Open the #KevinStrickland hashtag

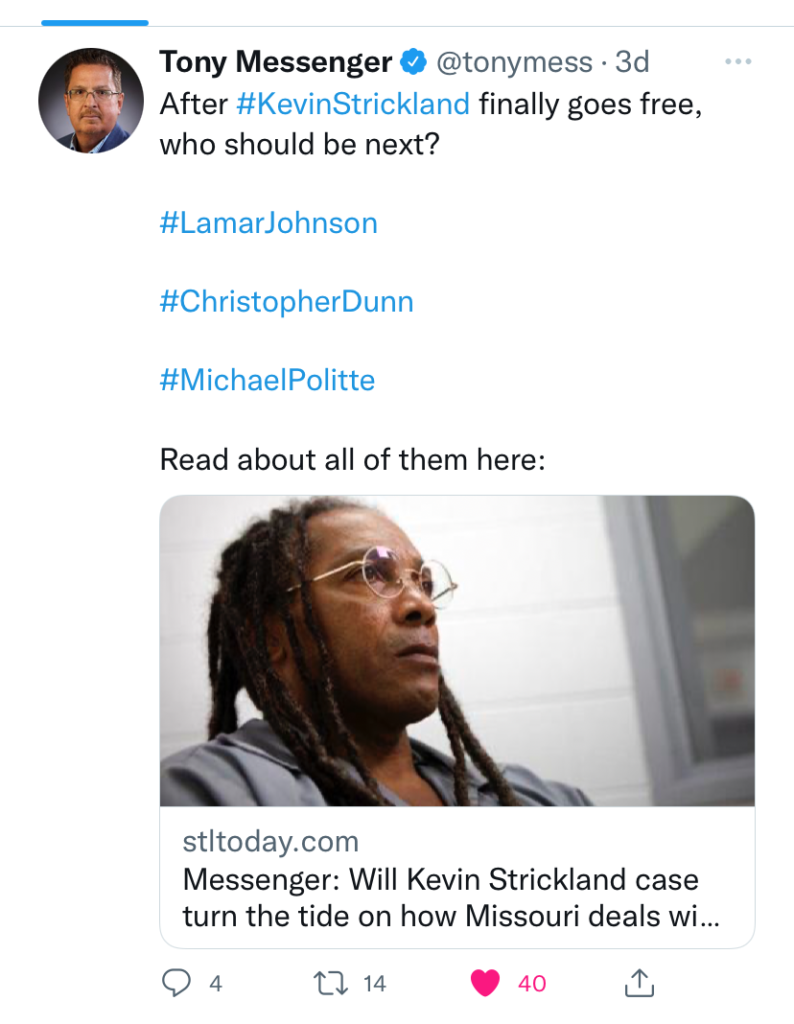point(354,103)
